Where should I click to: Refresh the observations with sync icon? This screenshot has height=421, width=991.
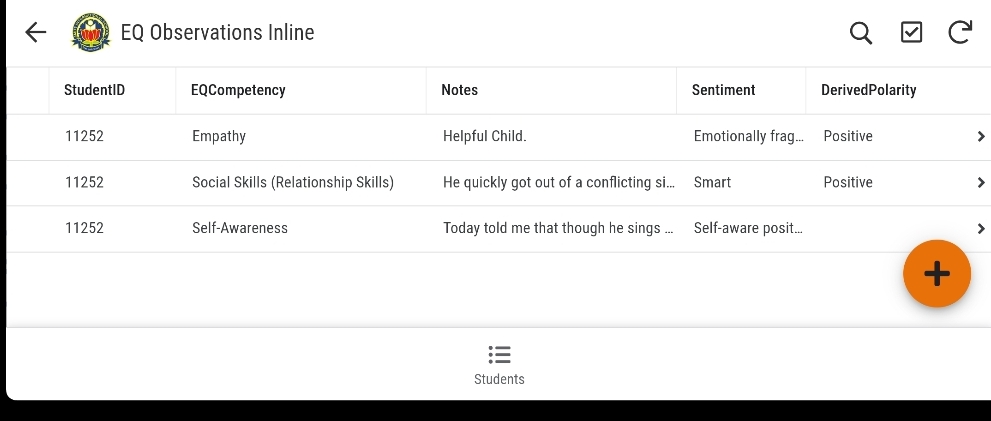pos(960,33)
